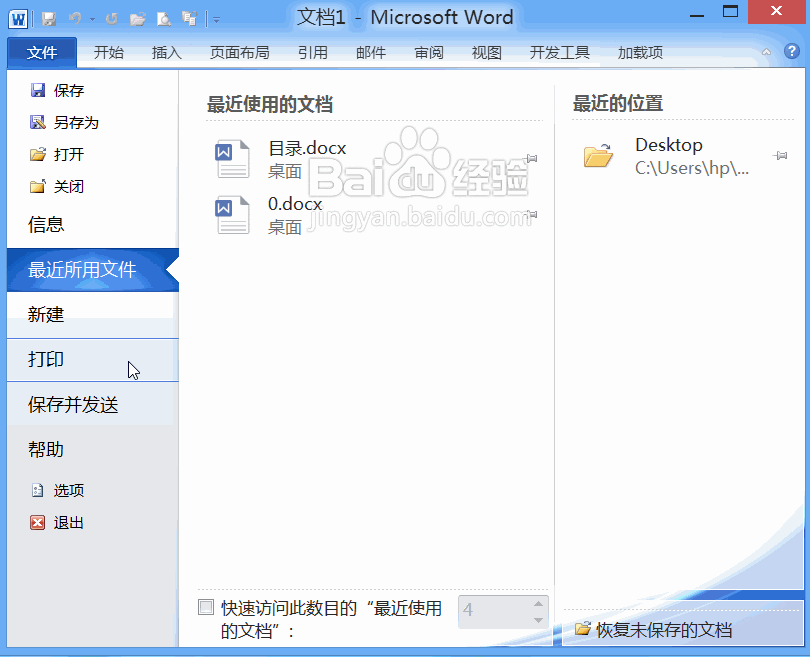Click the Open folder icon in Quick Access Toolbar
810x657 pixels.
137,19
